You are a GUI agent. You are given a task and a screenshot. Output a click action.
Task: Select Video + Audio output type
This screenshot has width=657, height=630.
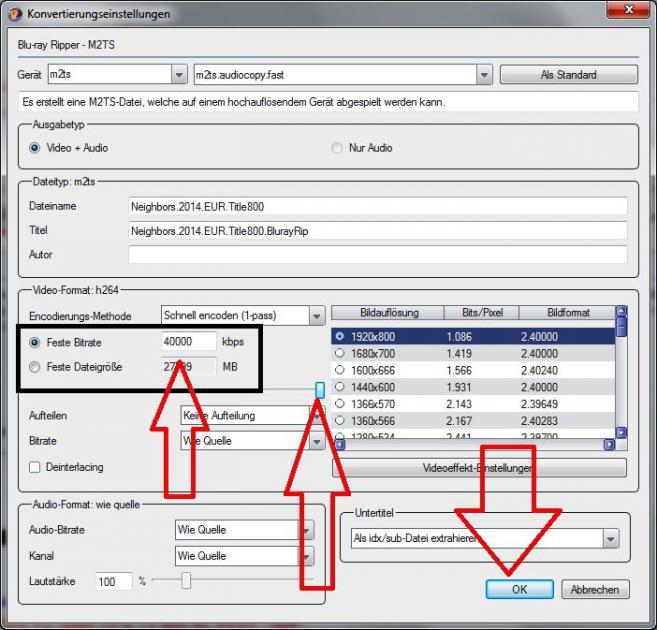point(35,148)
